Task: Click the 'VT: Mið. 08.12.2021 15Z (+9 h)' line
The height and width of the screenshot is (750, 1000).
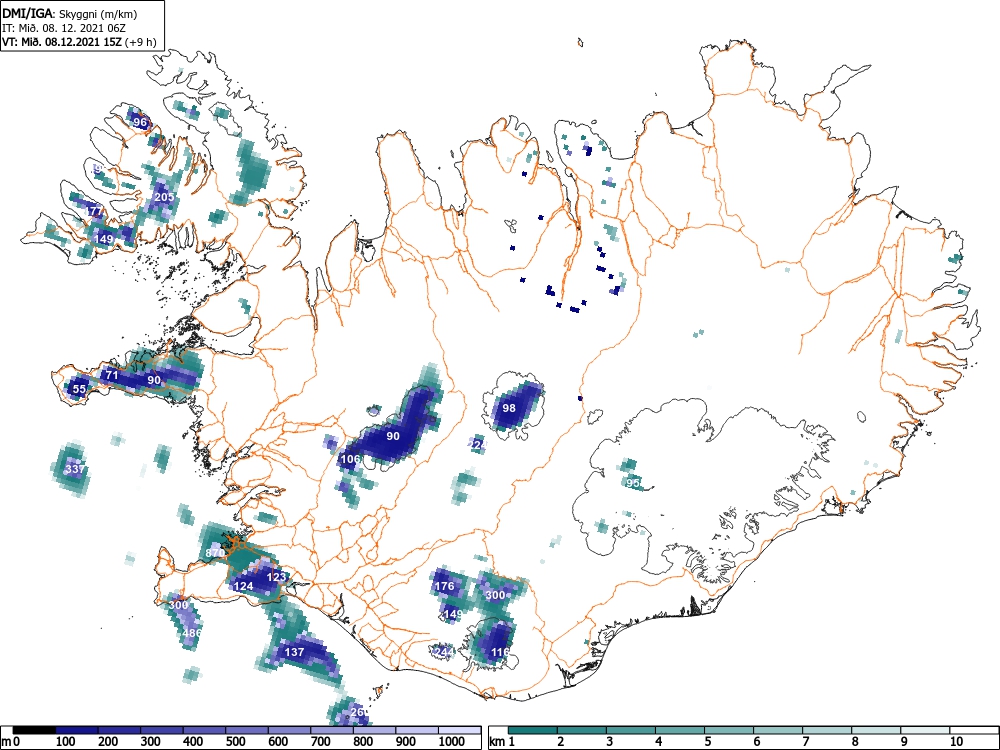Action: (78, 42)
